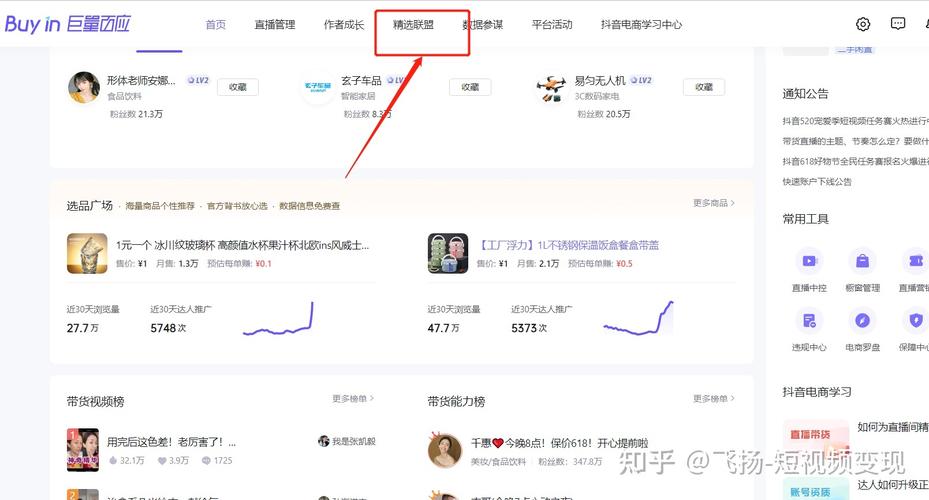The image size is (929, 500).
Task: Open the settings gear icon
Action: [x=863, y=24]
